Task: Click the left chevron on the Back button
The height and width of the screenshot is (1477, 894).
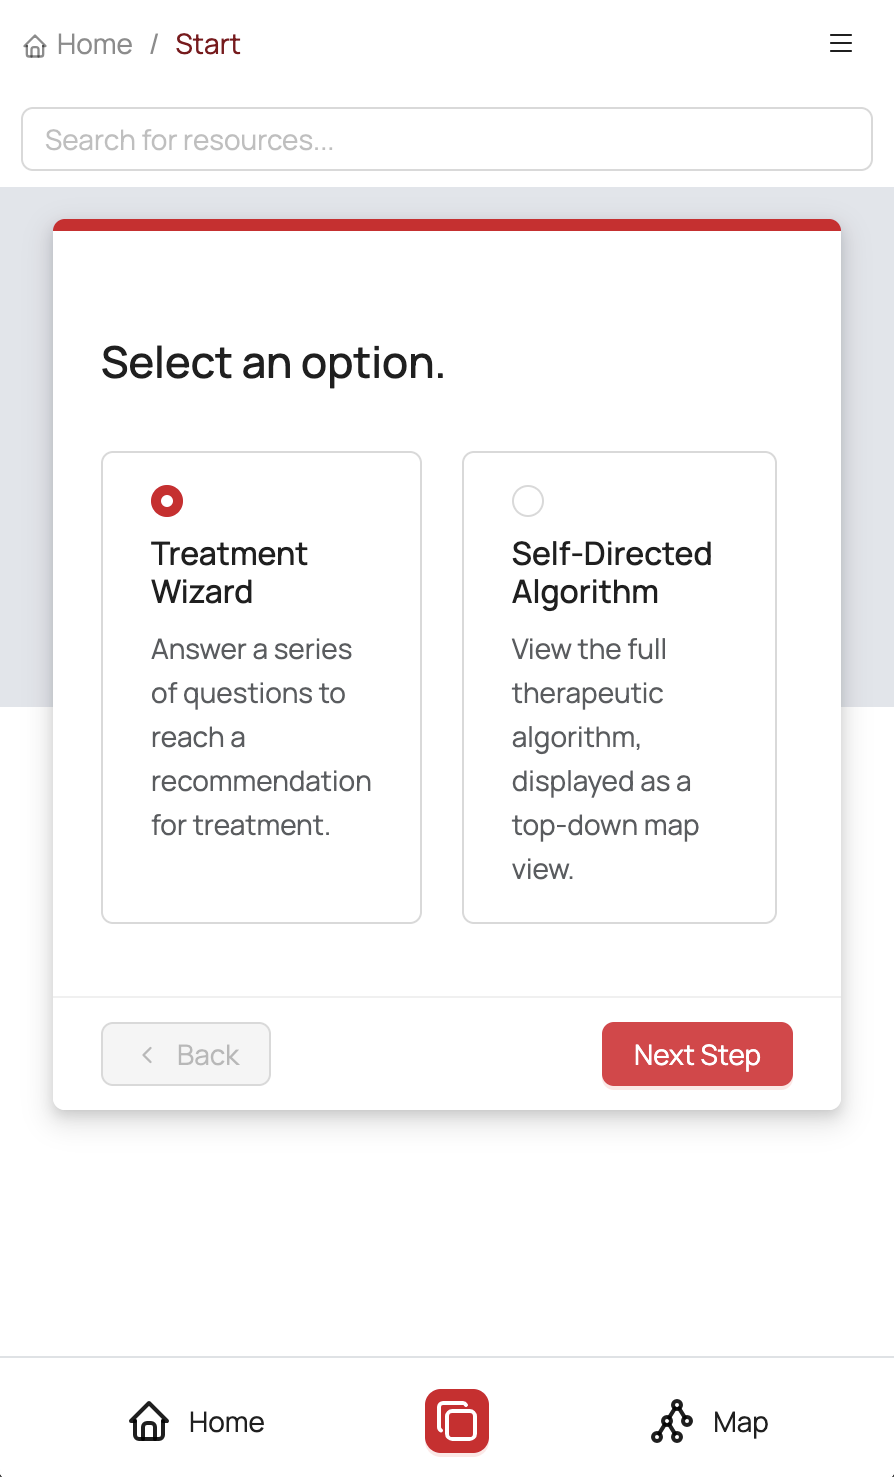Action: coord(147,1054)
